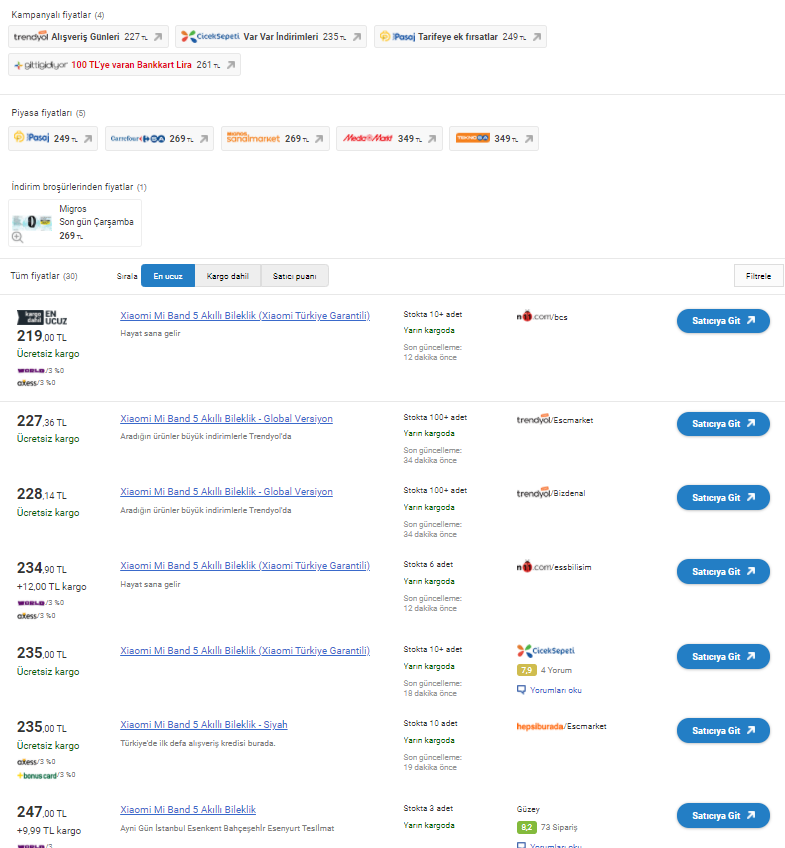Image resolution: width=785 pixels, height=848 pixels.
Task: Click the ÇiçekSepeti 7,9 rating badge
Action: point(527,670)
